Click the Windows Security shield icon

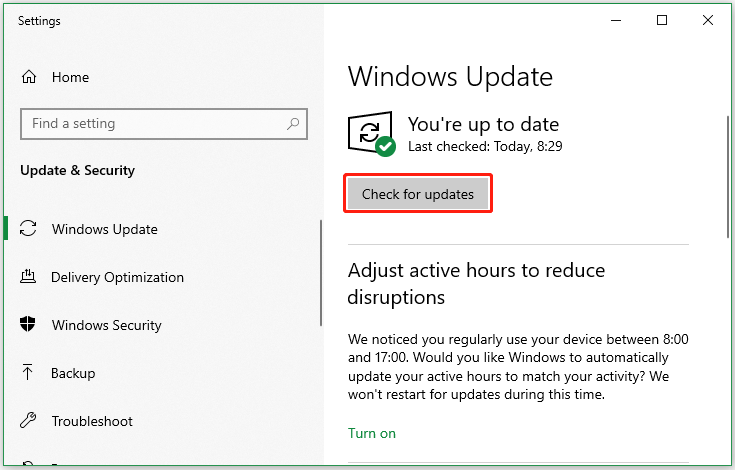pos(28,324)
